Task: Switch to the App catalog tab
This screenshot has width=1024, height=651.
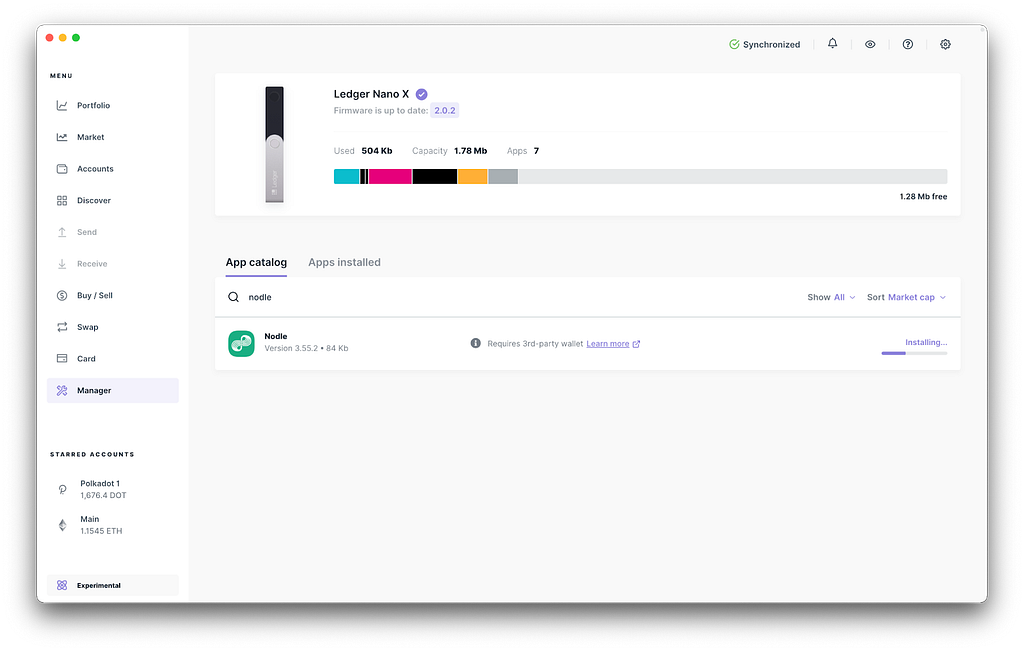Action: pyautogui.click(x=256, y=262)
